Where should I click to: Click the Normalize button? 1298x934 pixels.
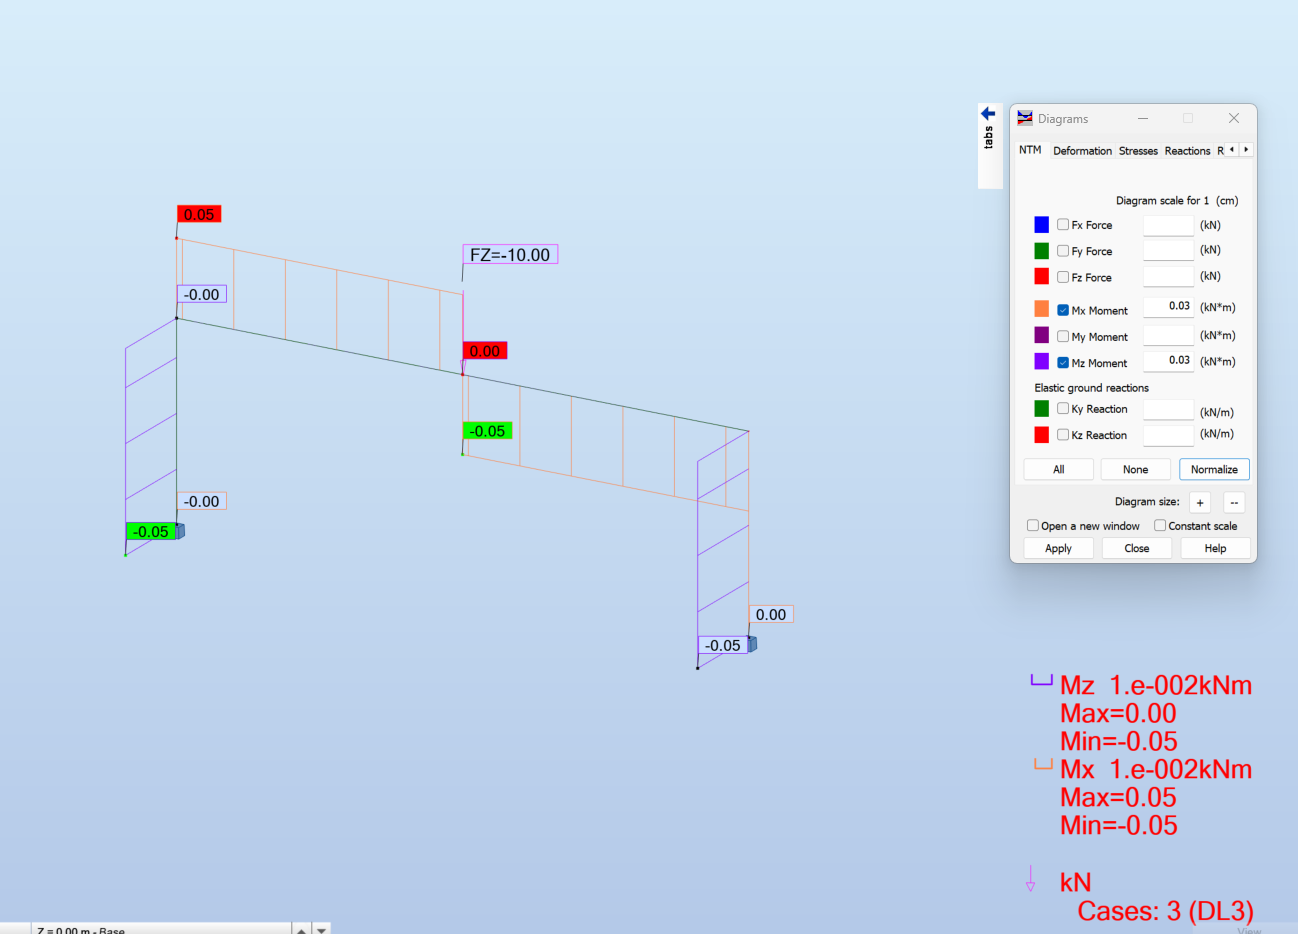1214,469
